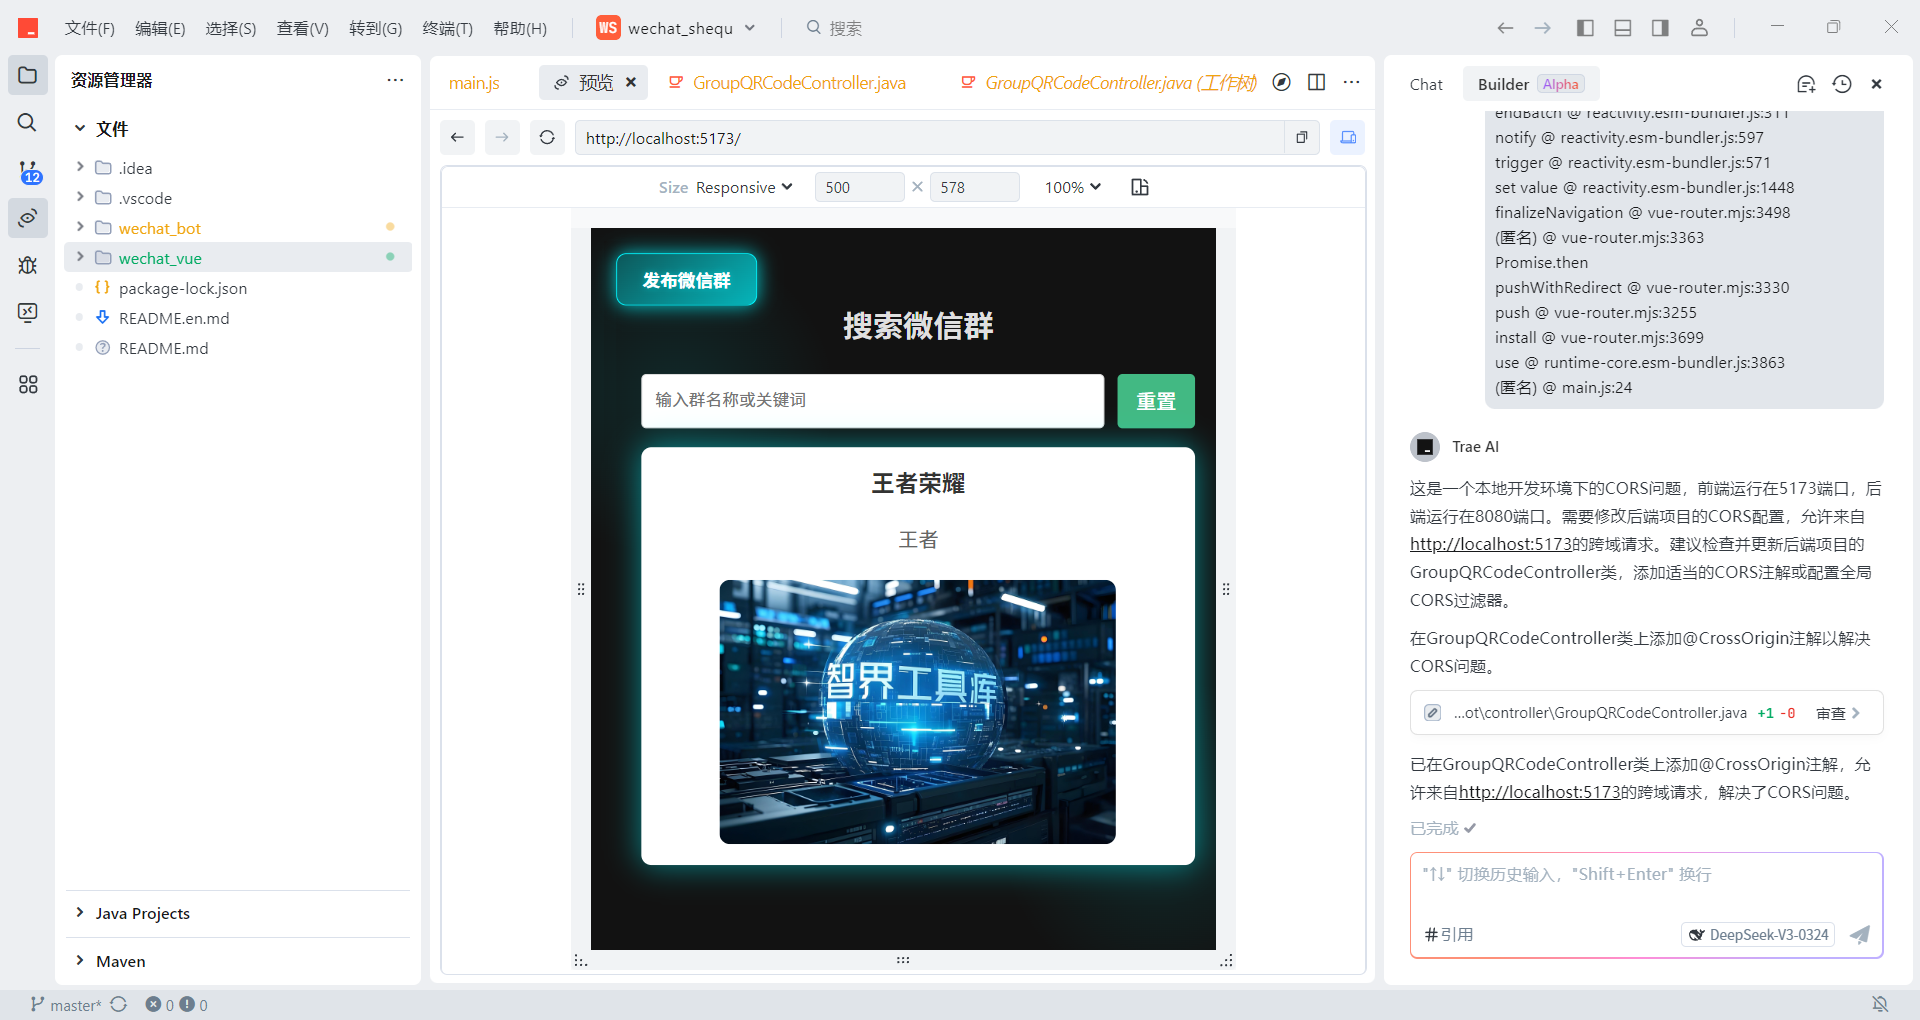
Task: Show chat history
Action: click(1842, 84)
